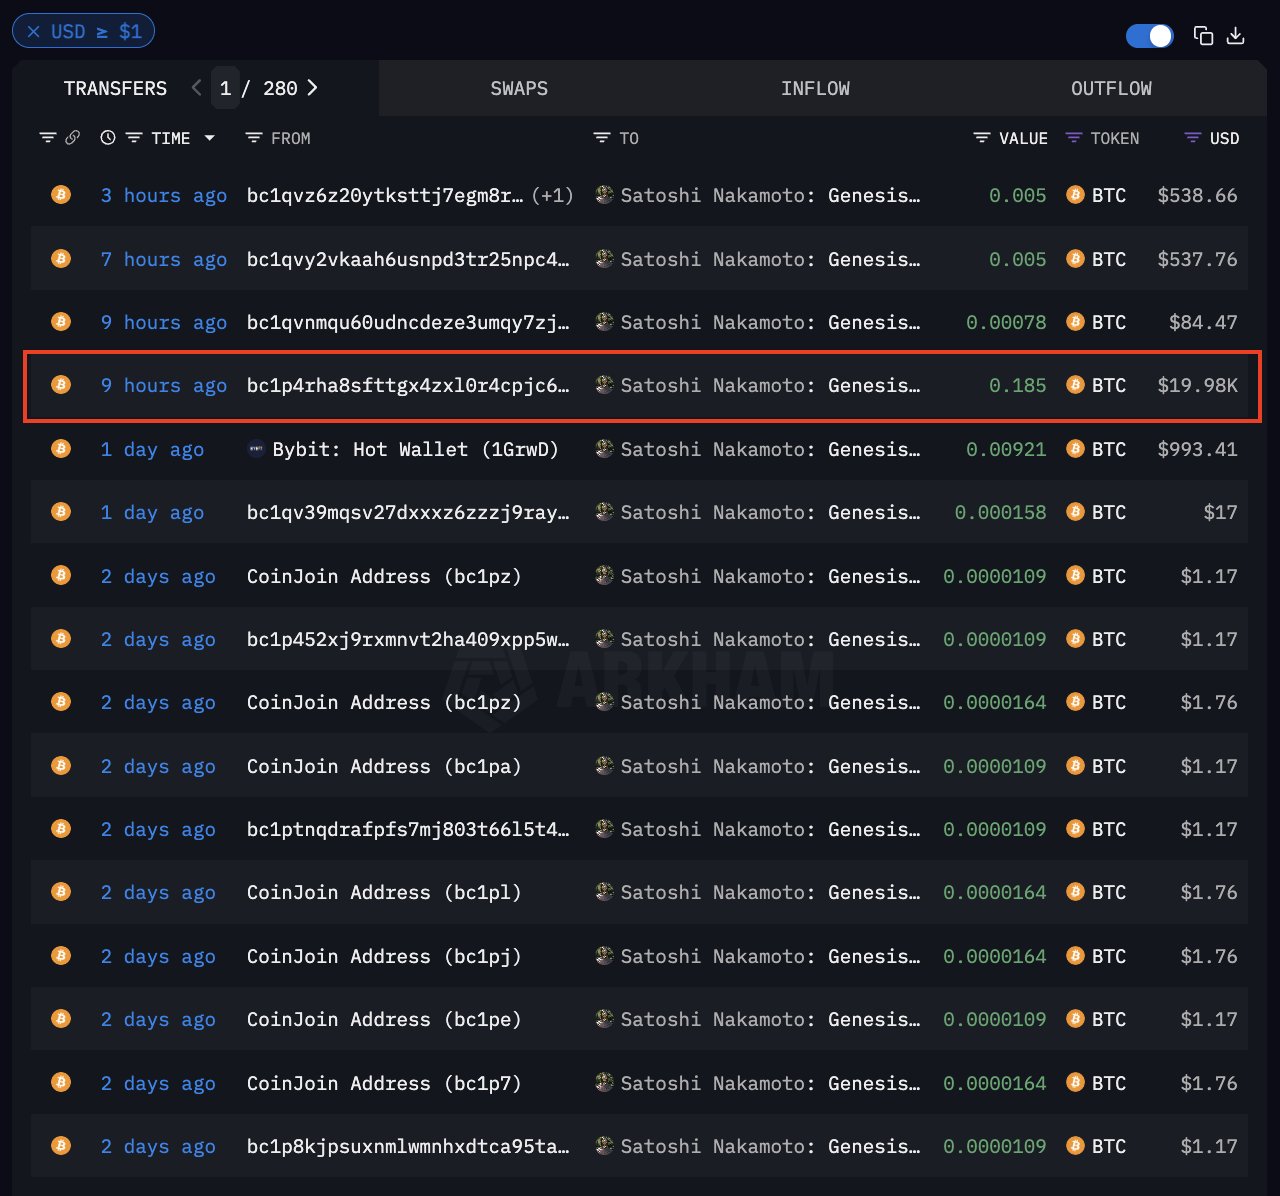Switch to the SWAPS tab

(518, 88)
